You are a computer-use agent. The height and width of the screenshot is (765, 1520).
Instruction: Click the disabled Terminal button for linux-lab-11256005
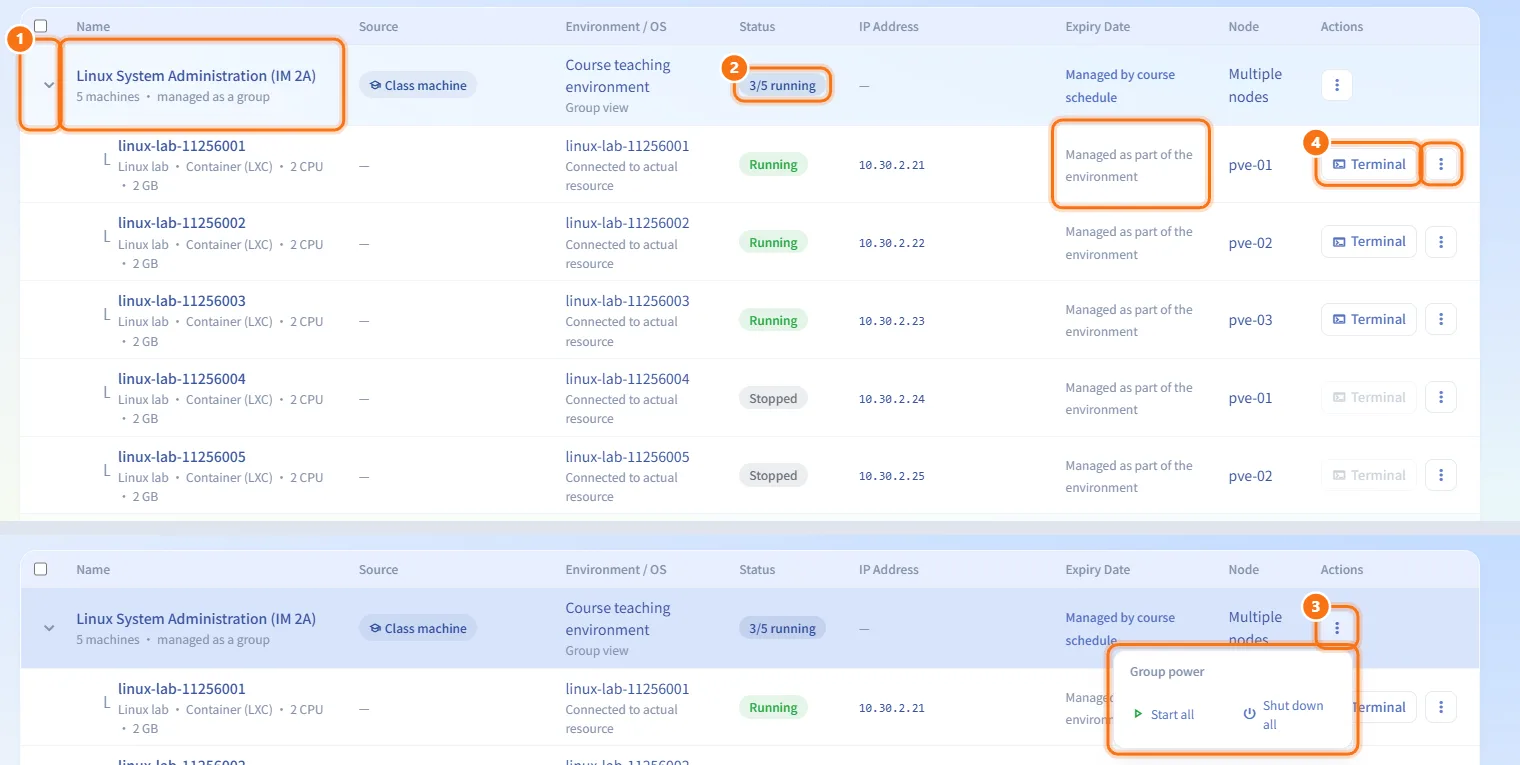(1369, 475)
